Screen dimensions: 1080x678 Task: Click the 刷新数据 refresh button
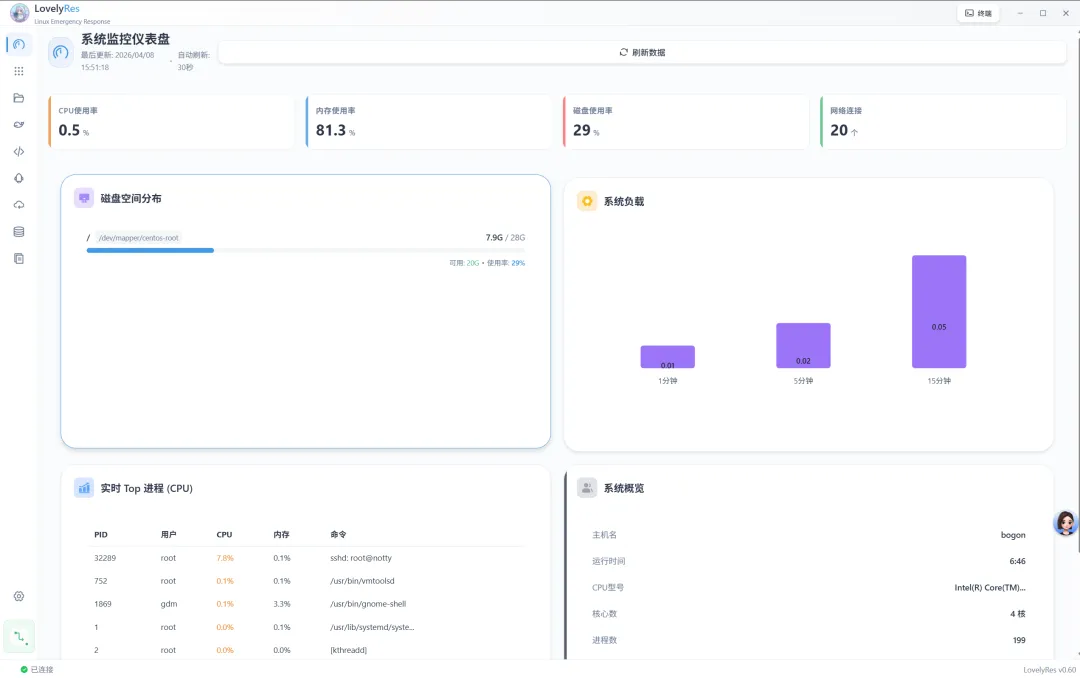coord(642,52)
